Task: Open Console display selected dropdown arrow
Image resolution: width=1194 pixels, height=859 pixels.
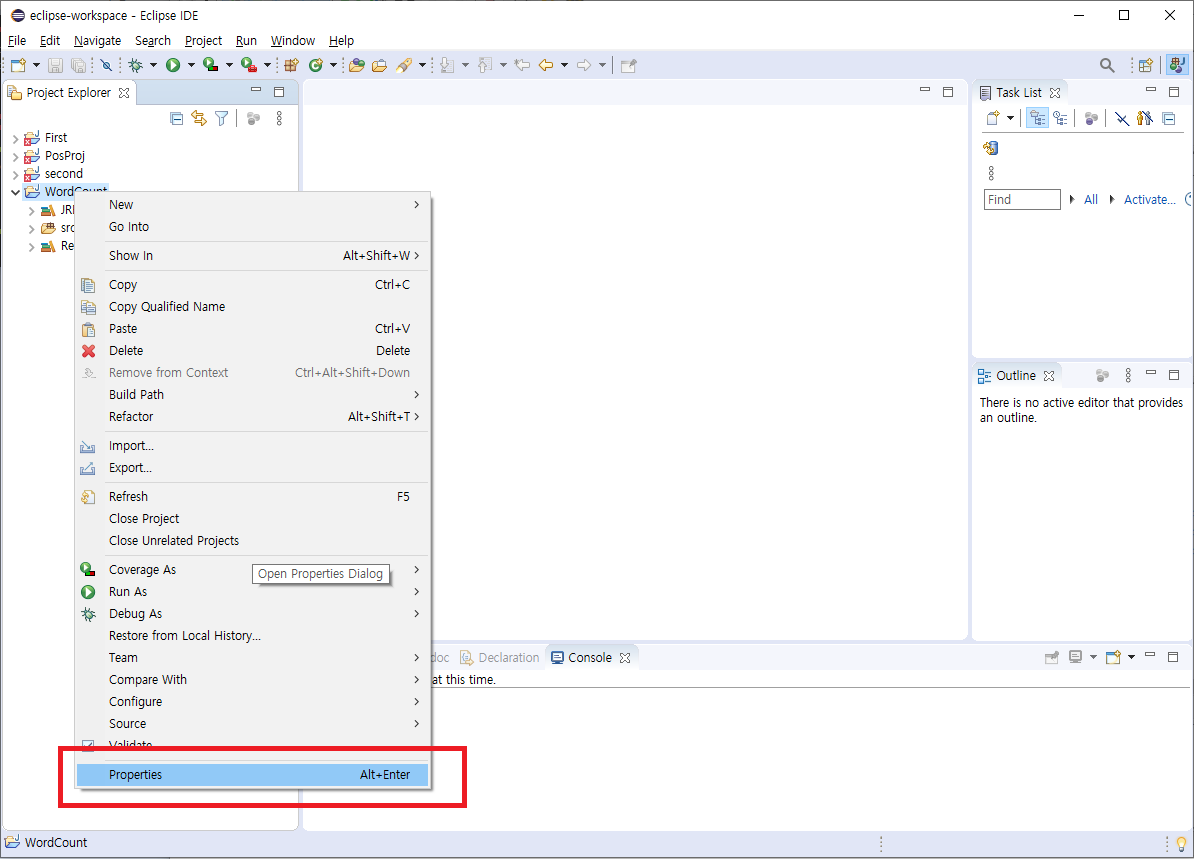Action: pos(1093,657)
